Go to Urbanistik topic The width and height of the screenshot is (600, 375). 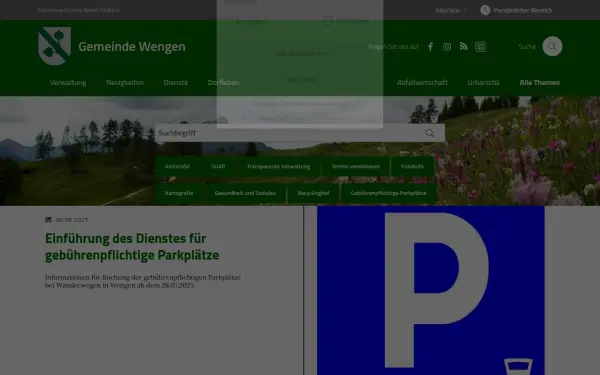(x=484, y=83)
